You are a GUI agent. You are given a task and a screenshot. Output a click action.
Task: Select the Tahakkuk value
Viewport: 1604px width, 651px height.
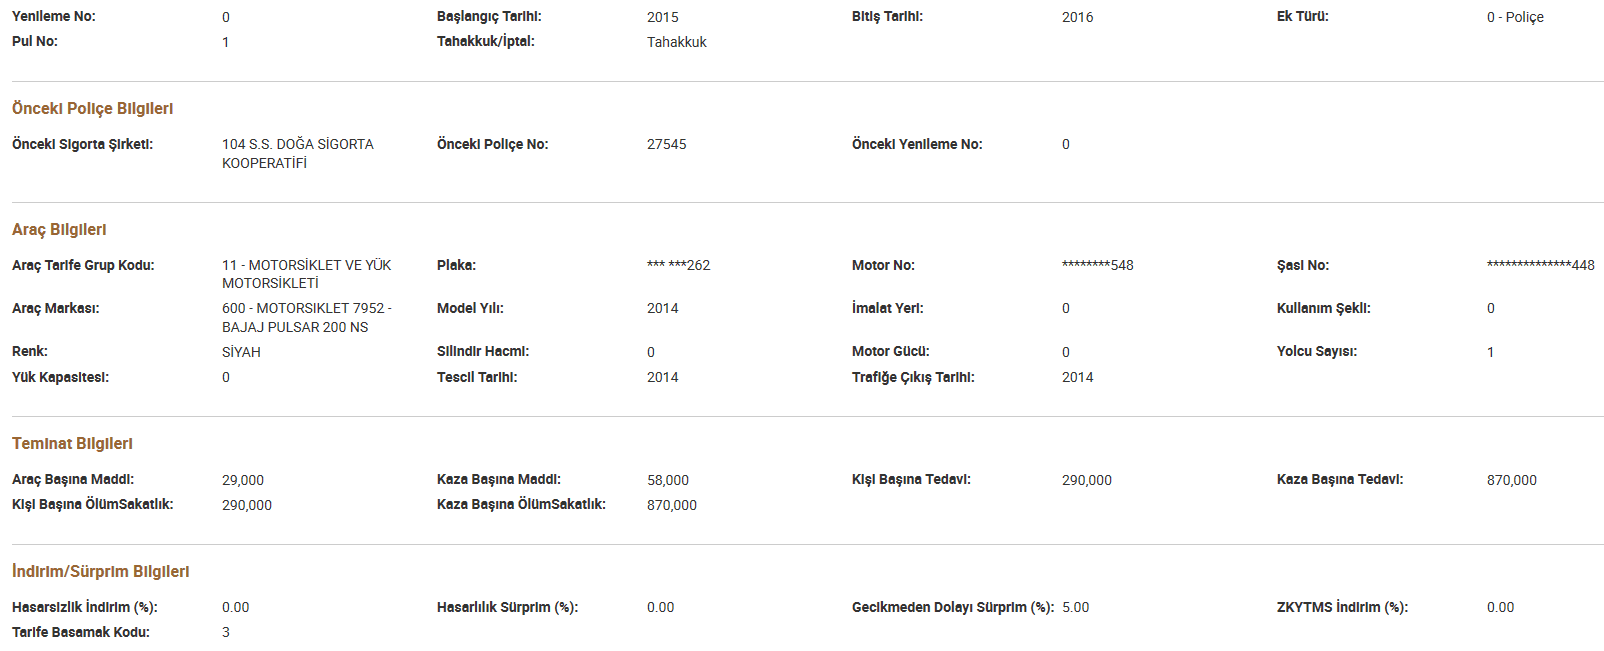pyautogui.click(x=676, y=42)
